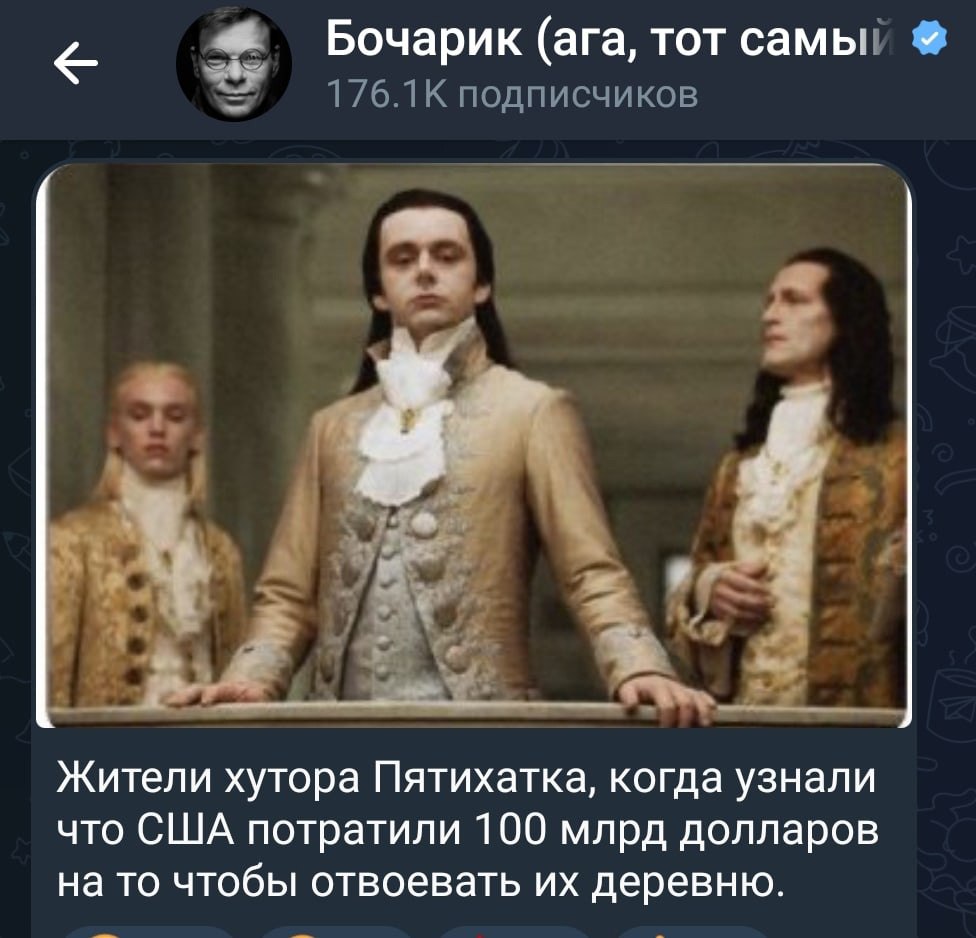976x938 pixels.
Task: Click the railing at the photo bottom
Action: pos(474,715)
